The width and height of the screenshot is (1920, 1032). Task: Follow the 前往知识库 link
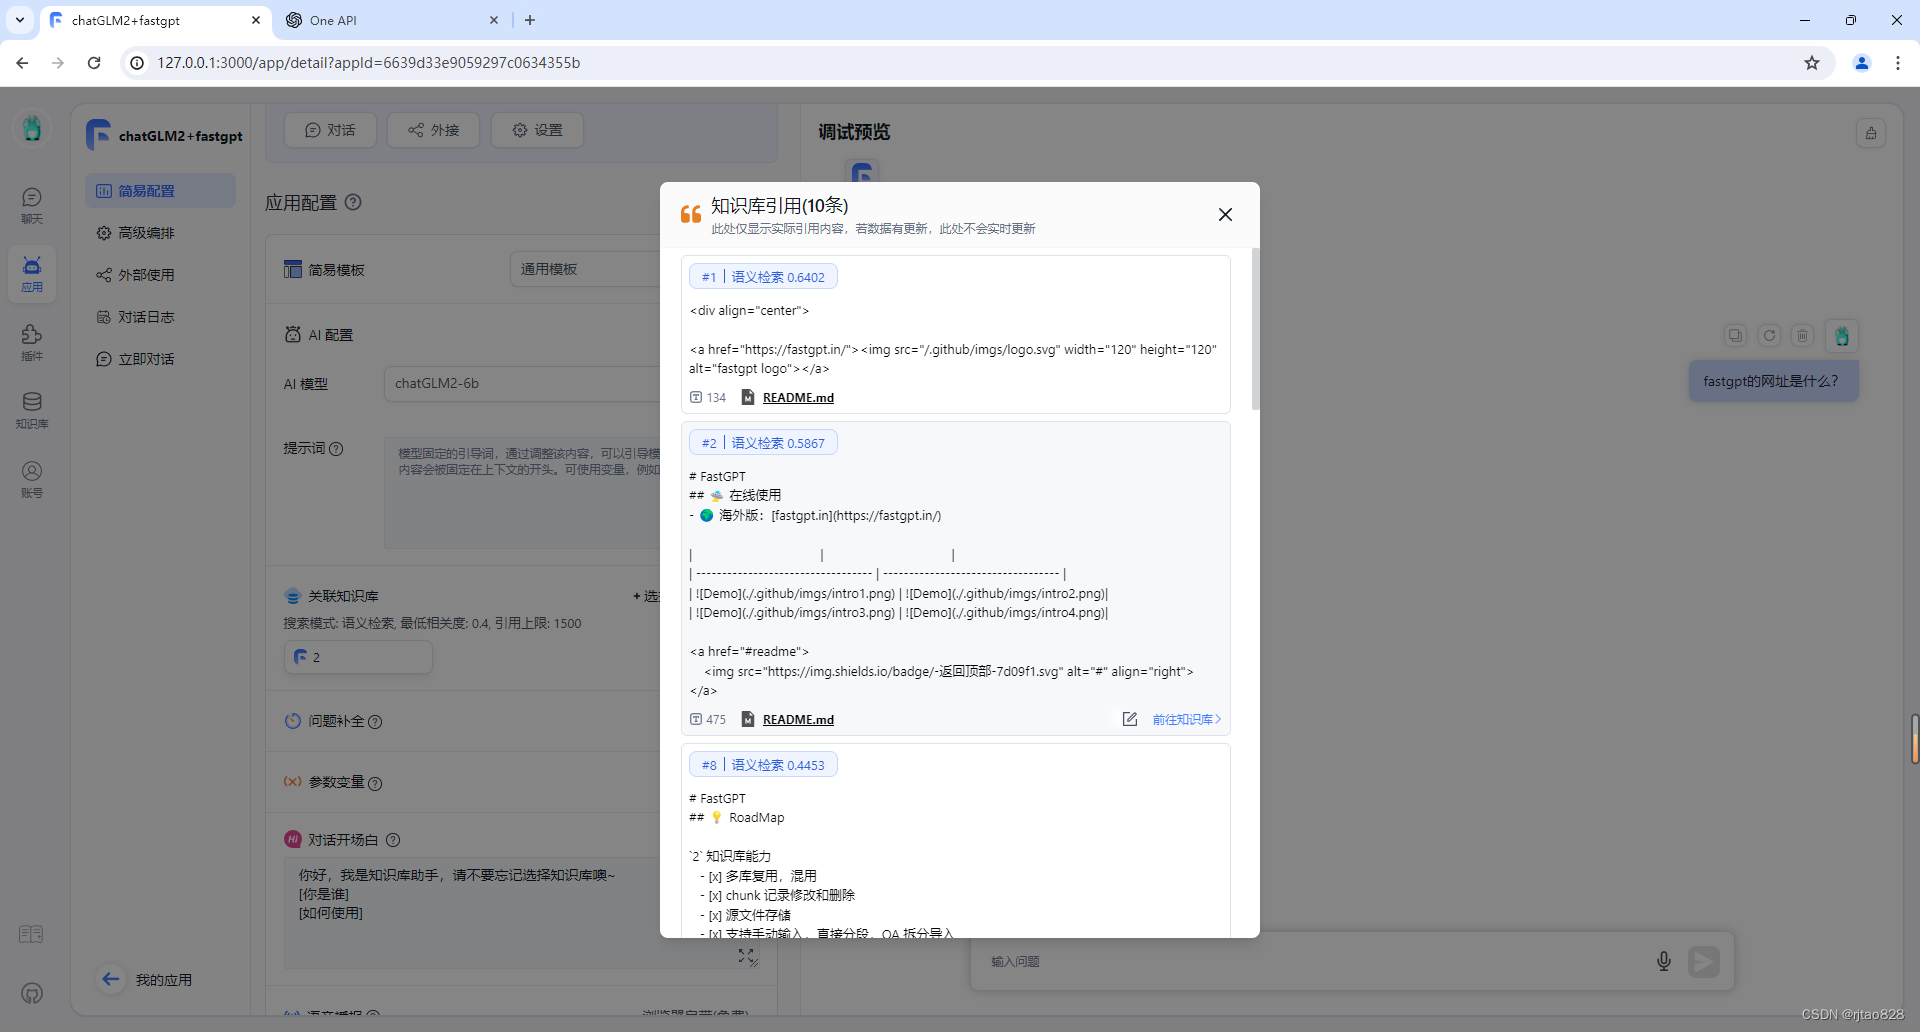[1186, 719]
